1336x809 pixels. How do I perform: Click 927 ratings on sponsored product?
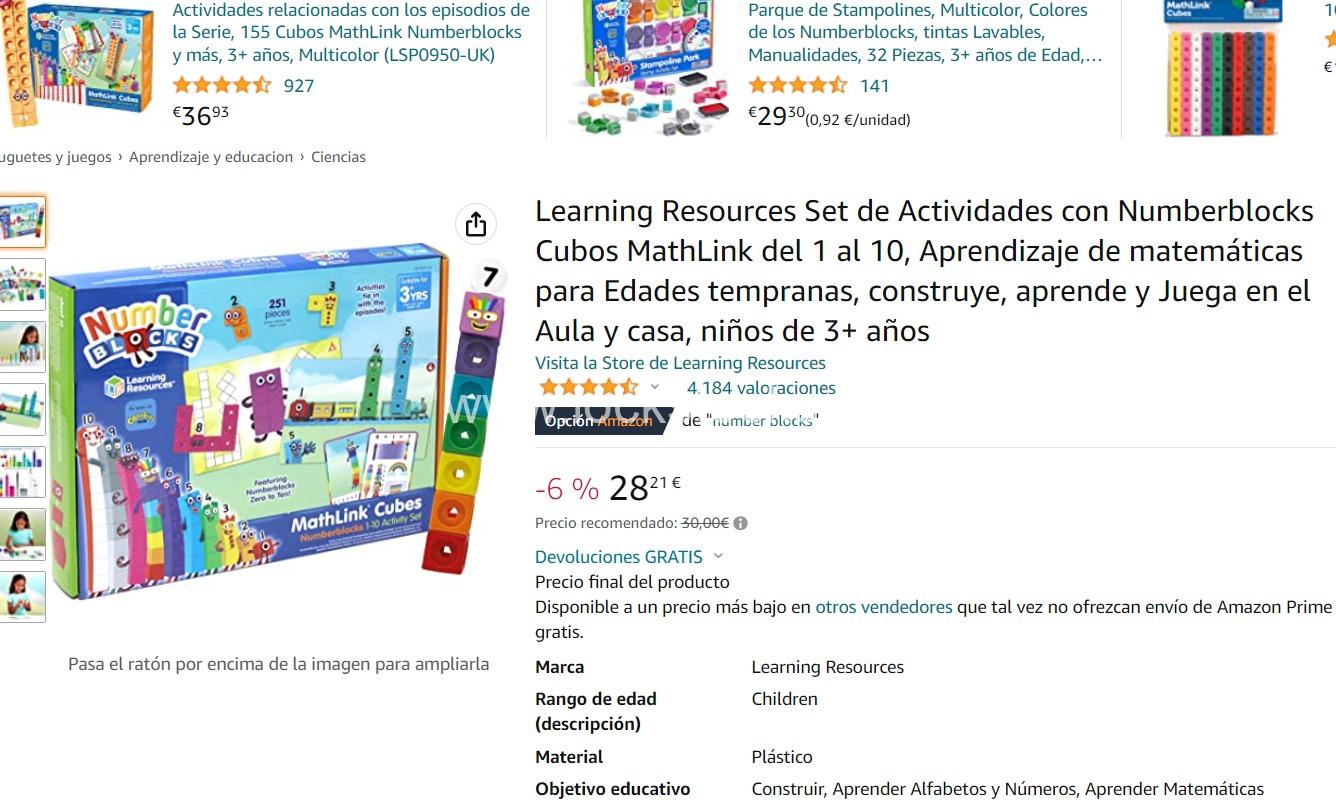tap(299, 85)
